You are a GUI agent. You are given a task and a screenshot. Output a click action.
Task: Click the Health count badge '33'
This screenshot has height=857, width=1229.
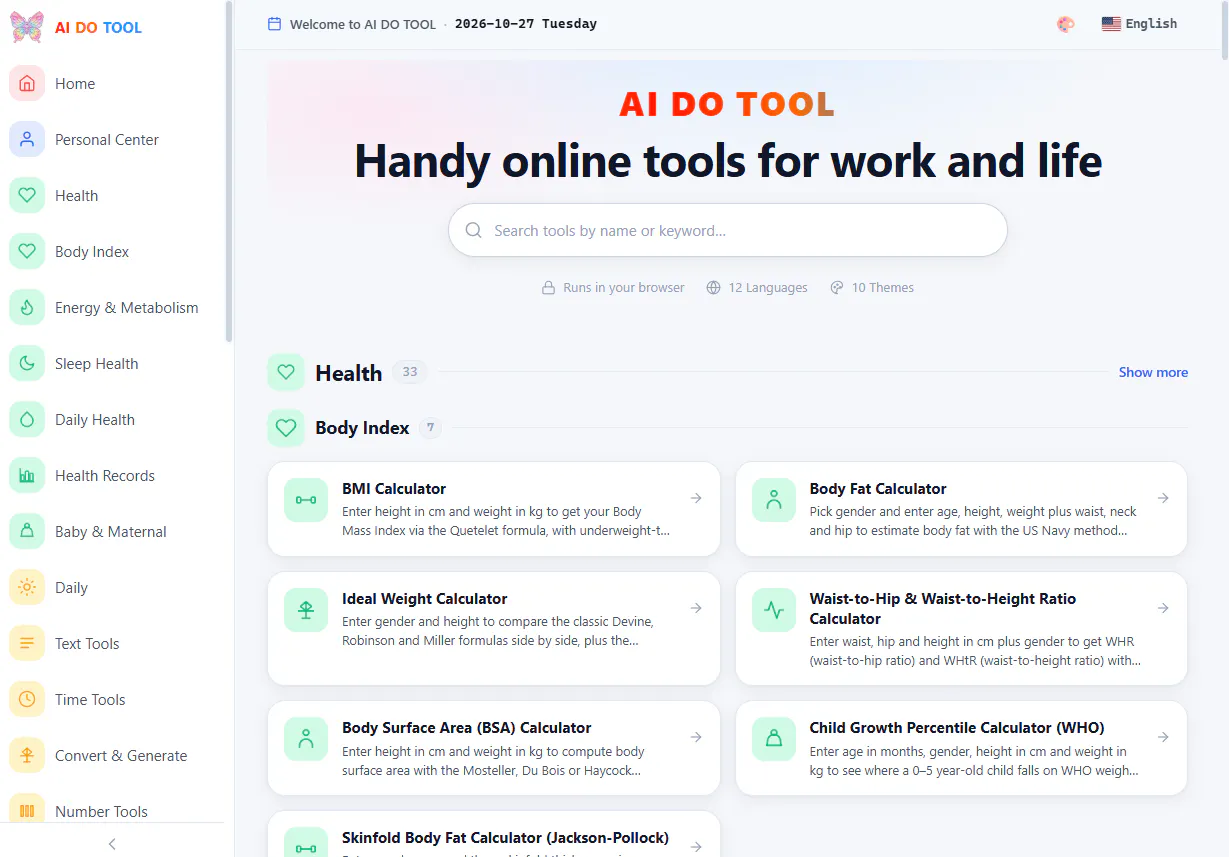point(410,372)
